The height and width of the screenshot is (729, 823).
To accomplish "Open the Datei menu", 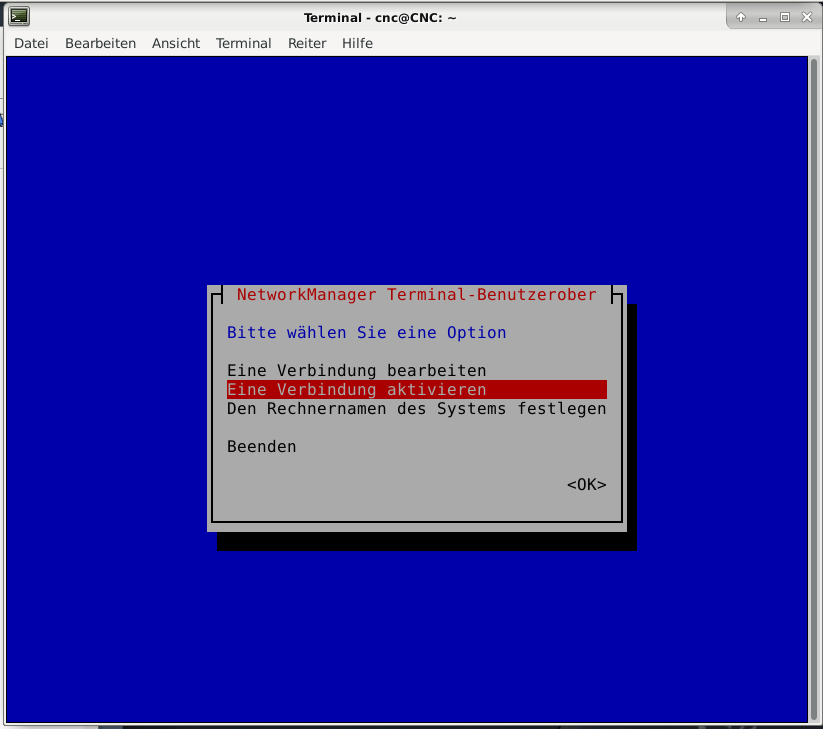I will (x=31, y=43).
